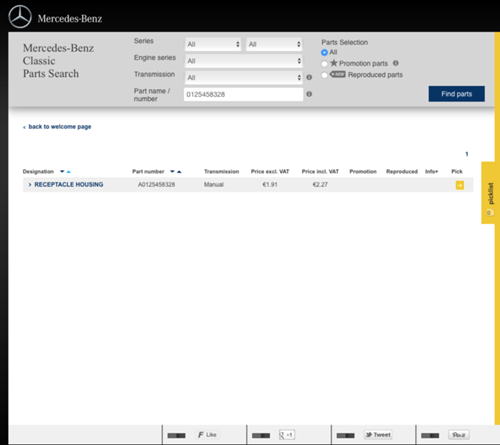This screenshot has height=445, width=500.
Task: Click the Tweet button
Action: coord(378,435)
